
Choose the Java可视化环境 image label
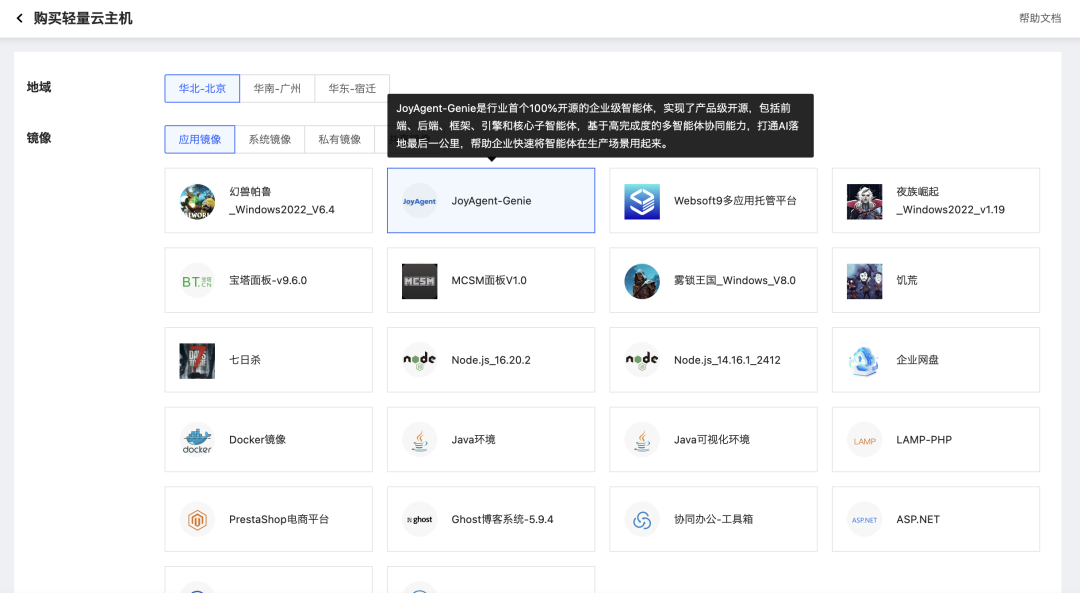click(x=712, y=439)
